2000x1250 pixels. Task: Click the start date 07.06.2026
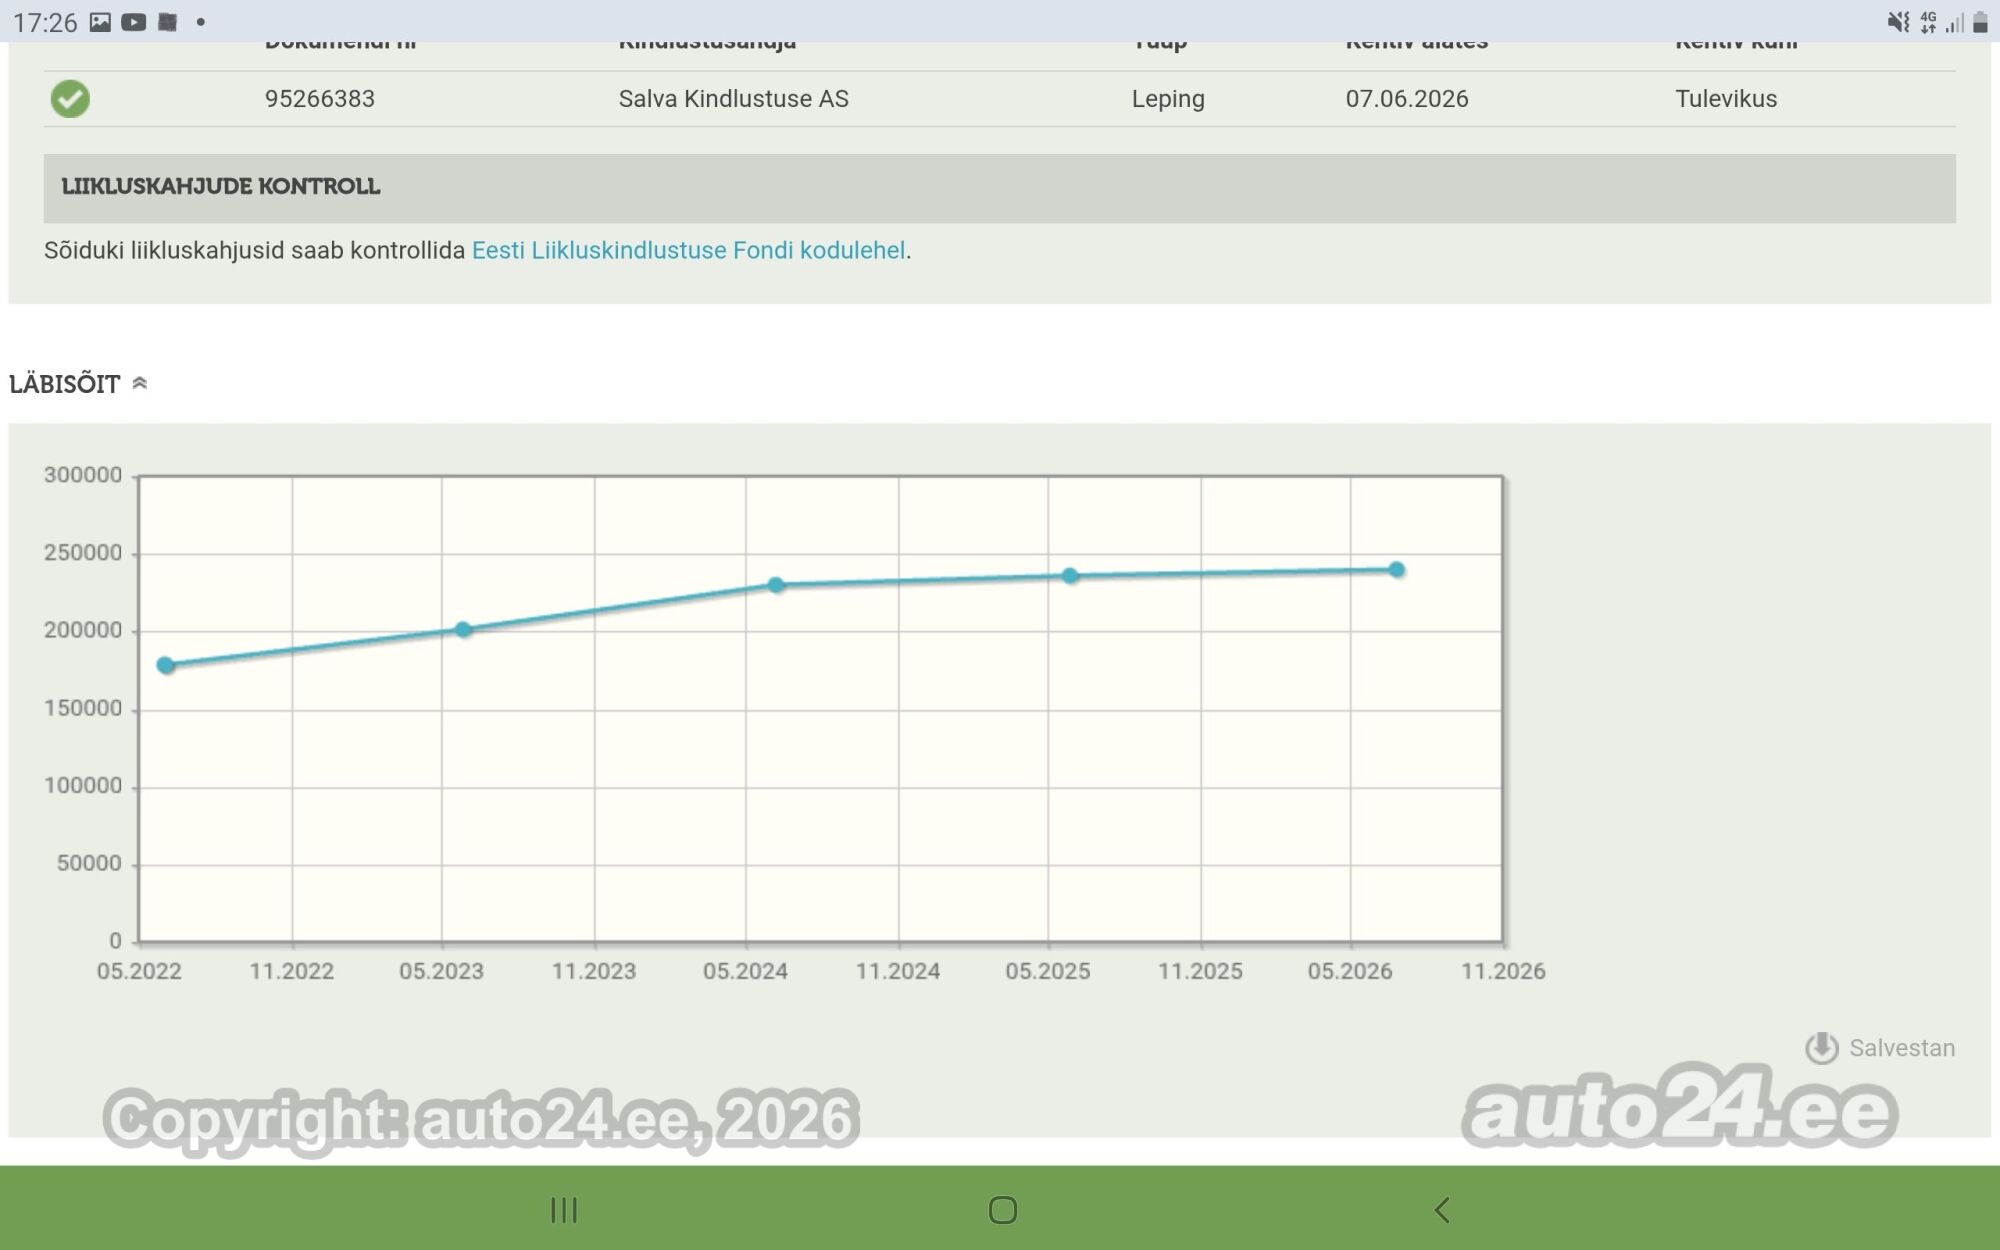click(1407, 99)
